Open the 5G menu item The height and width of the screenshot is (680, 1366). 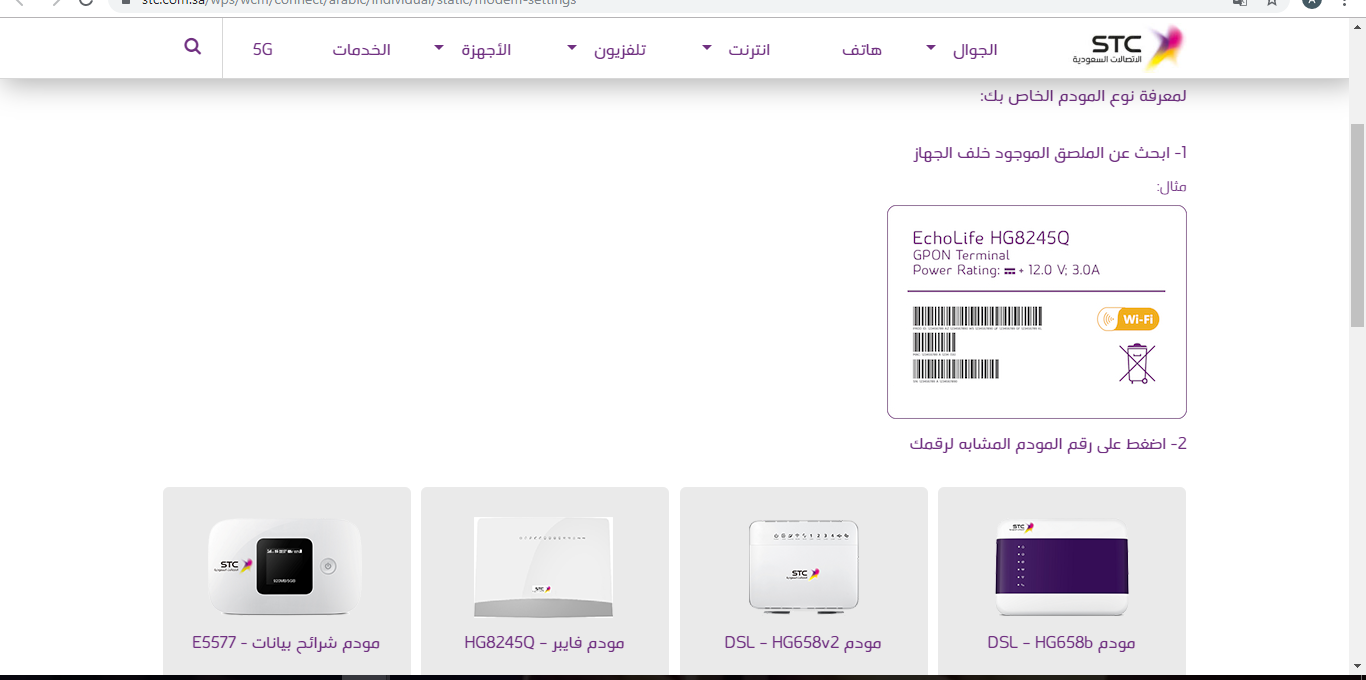tap(262, 49)
